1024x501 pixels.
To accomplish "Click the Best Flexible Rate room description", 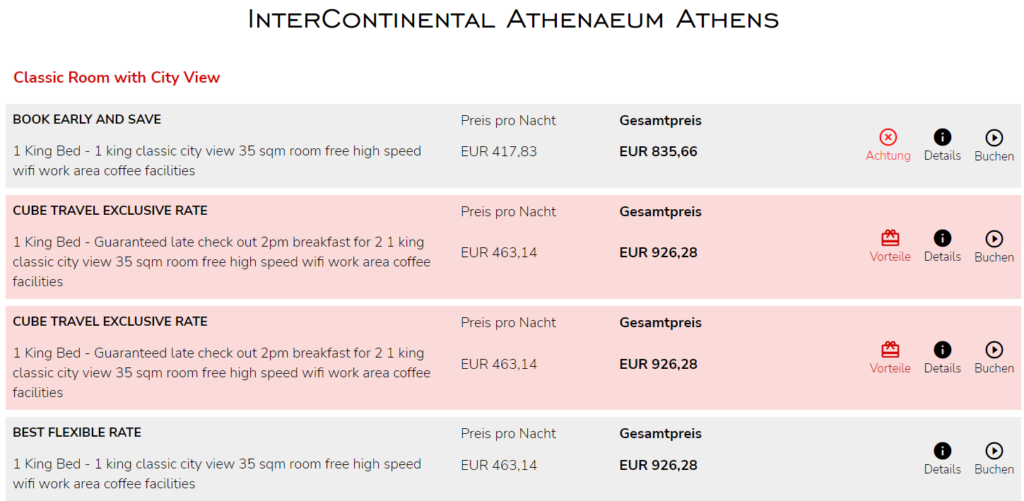I will (x=217, y=474).
